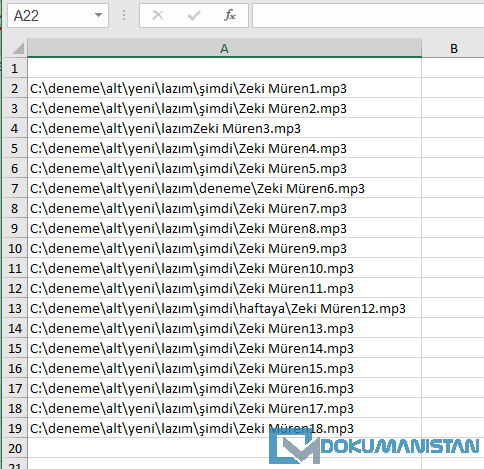Click the Dokumanistan watermark logo

point(374,446)
